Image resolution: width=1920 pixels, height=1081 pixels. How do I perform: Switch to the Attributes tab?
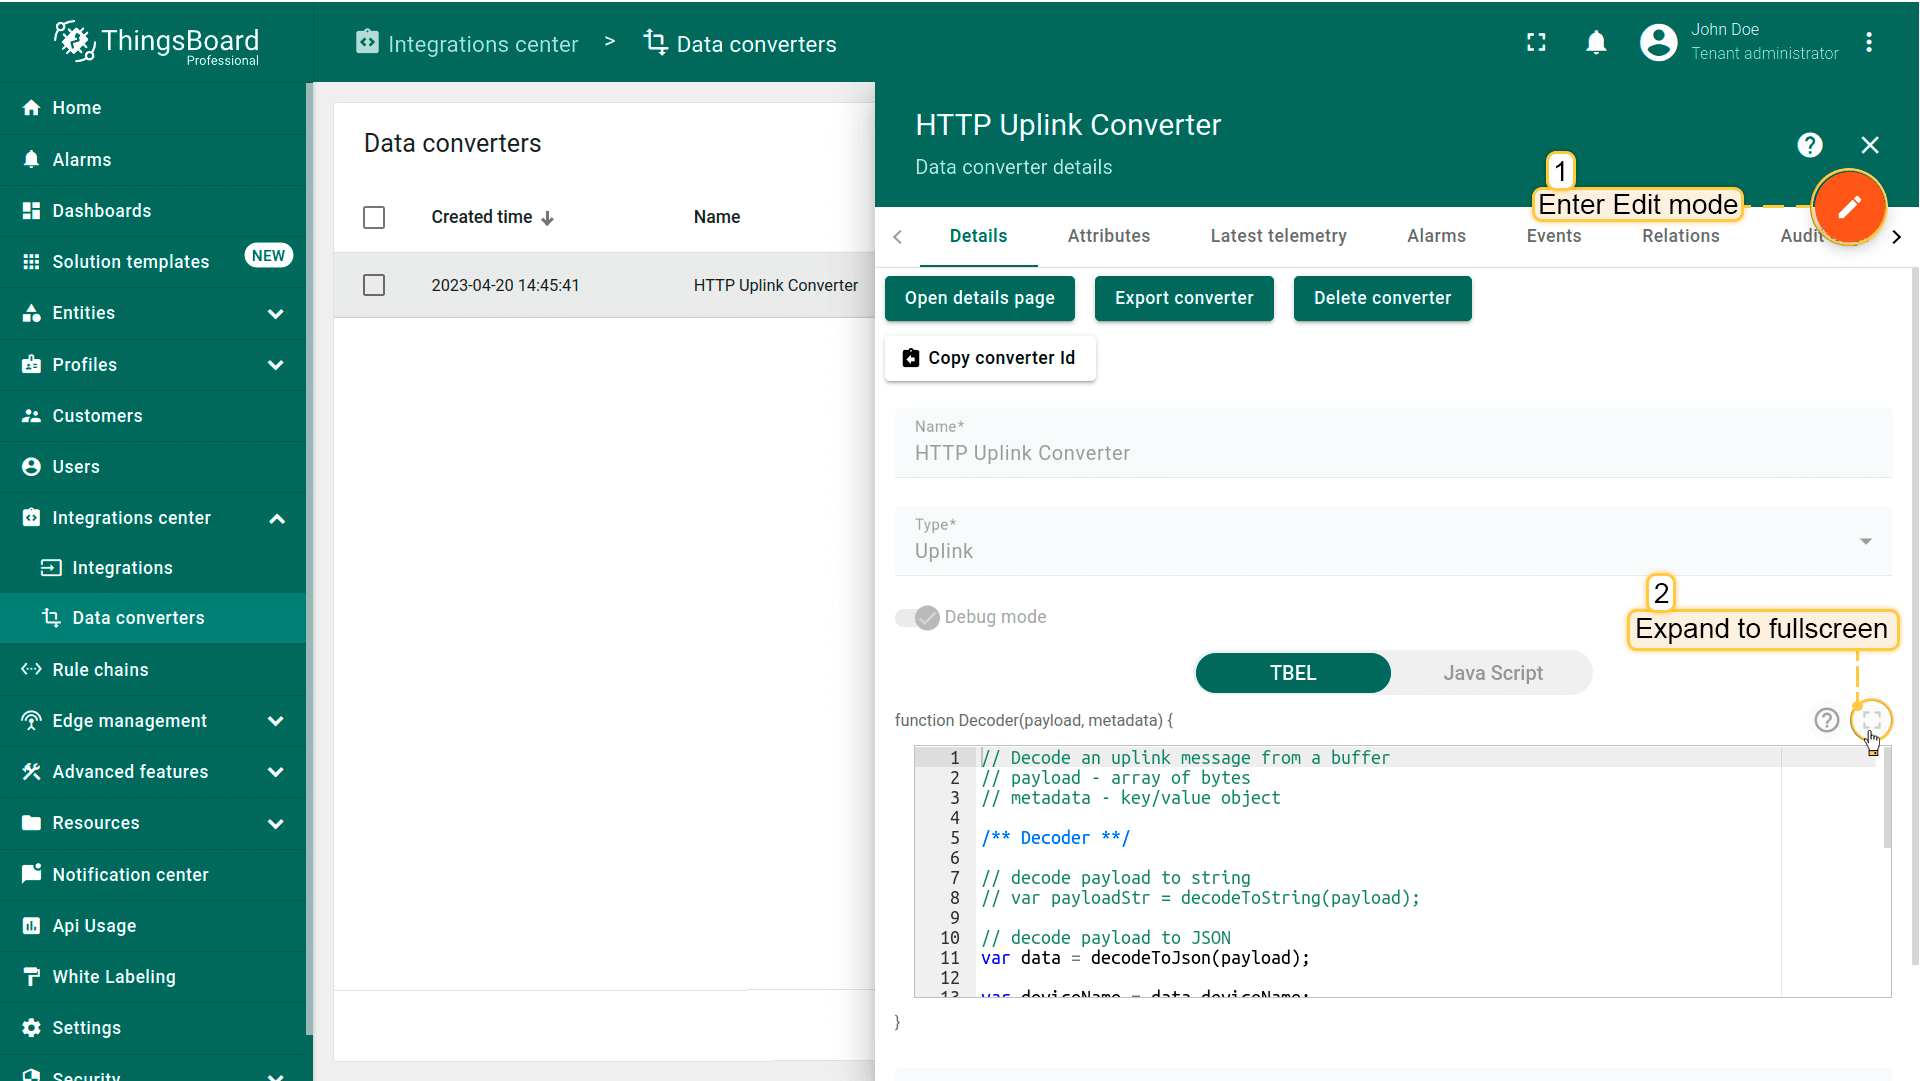point(1108,236)
